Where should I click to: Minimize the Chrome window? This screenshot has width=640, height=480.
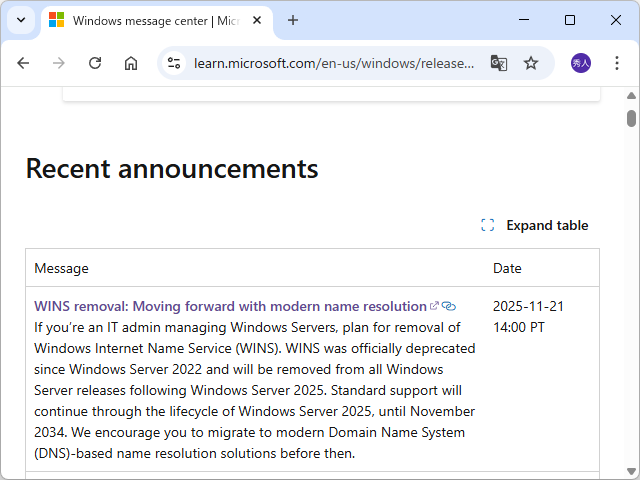(x=524, y=20)
